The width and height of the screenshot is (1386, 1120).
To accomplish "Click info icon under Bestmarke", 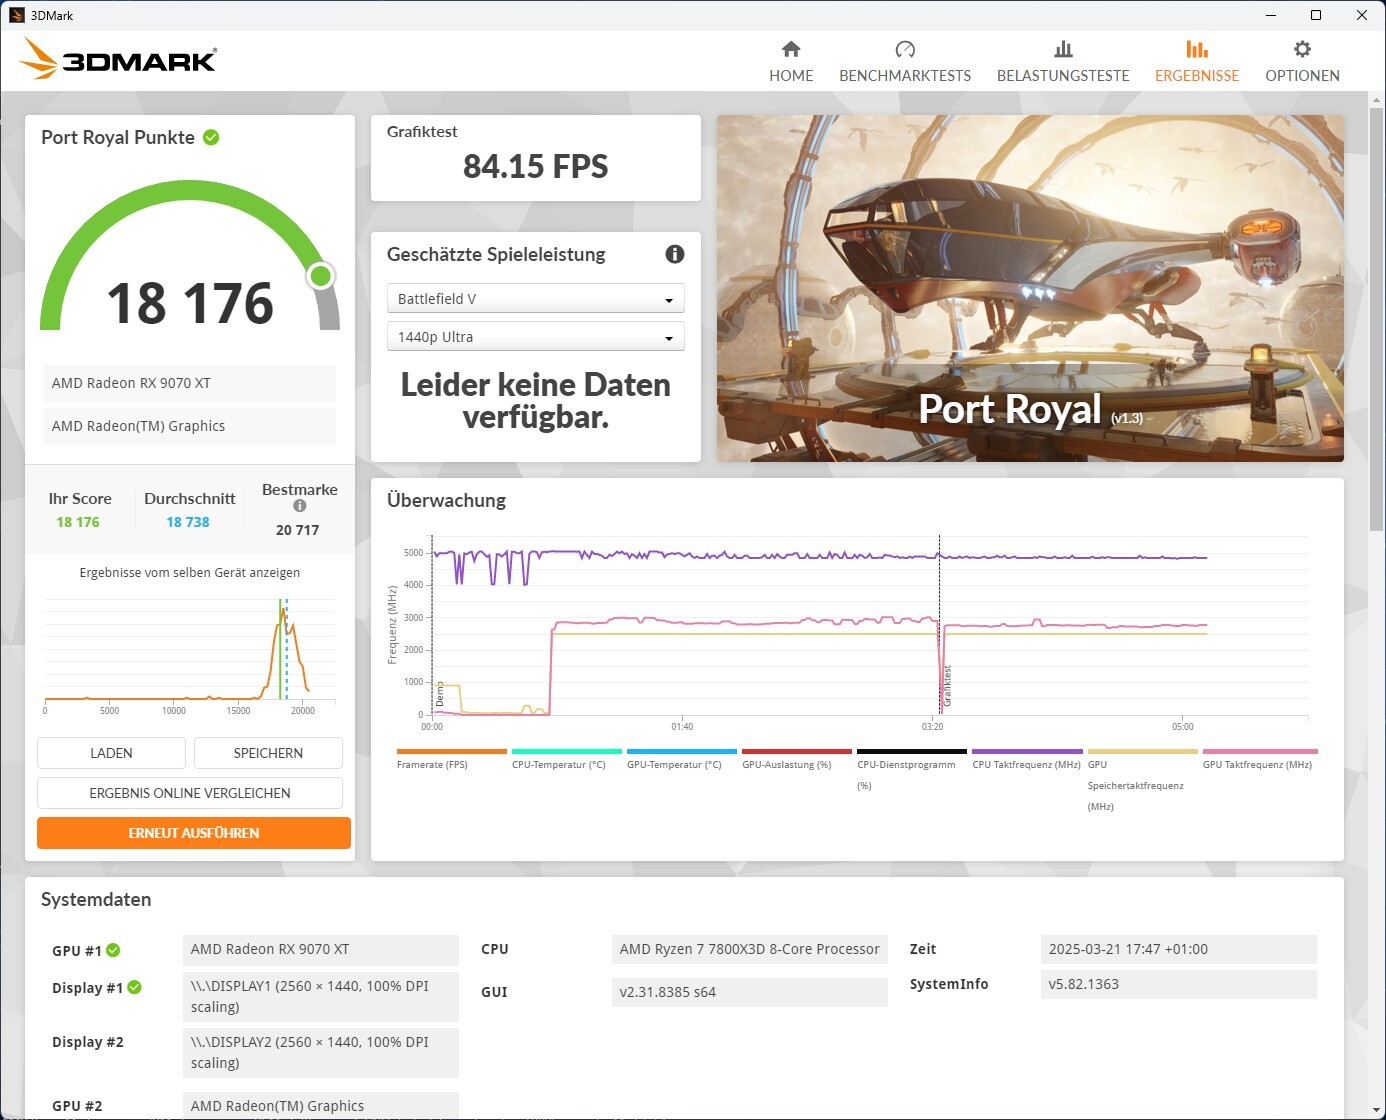I will (x=299, y=506).
